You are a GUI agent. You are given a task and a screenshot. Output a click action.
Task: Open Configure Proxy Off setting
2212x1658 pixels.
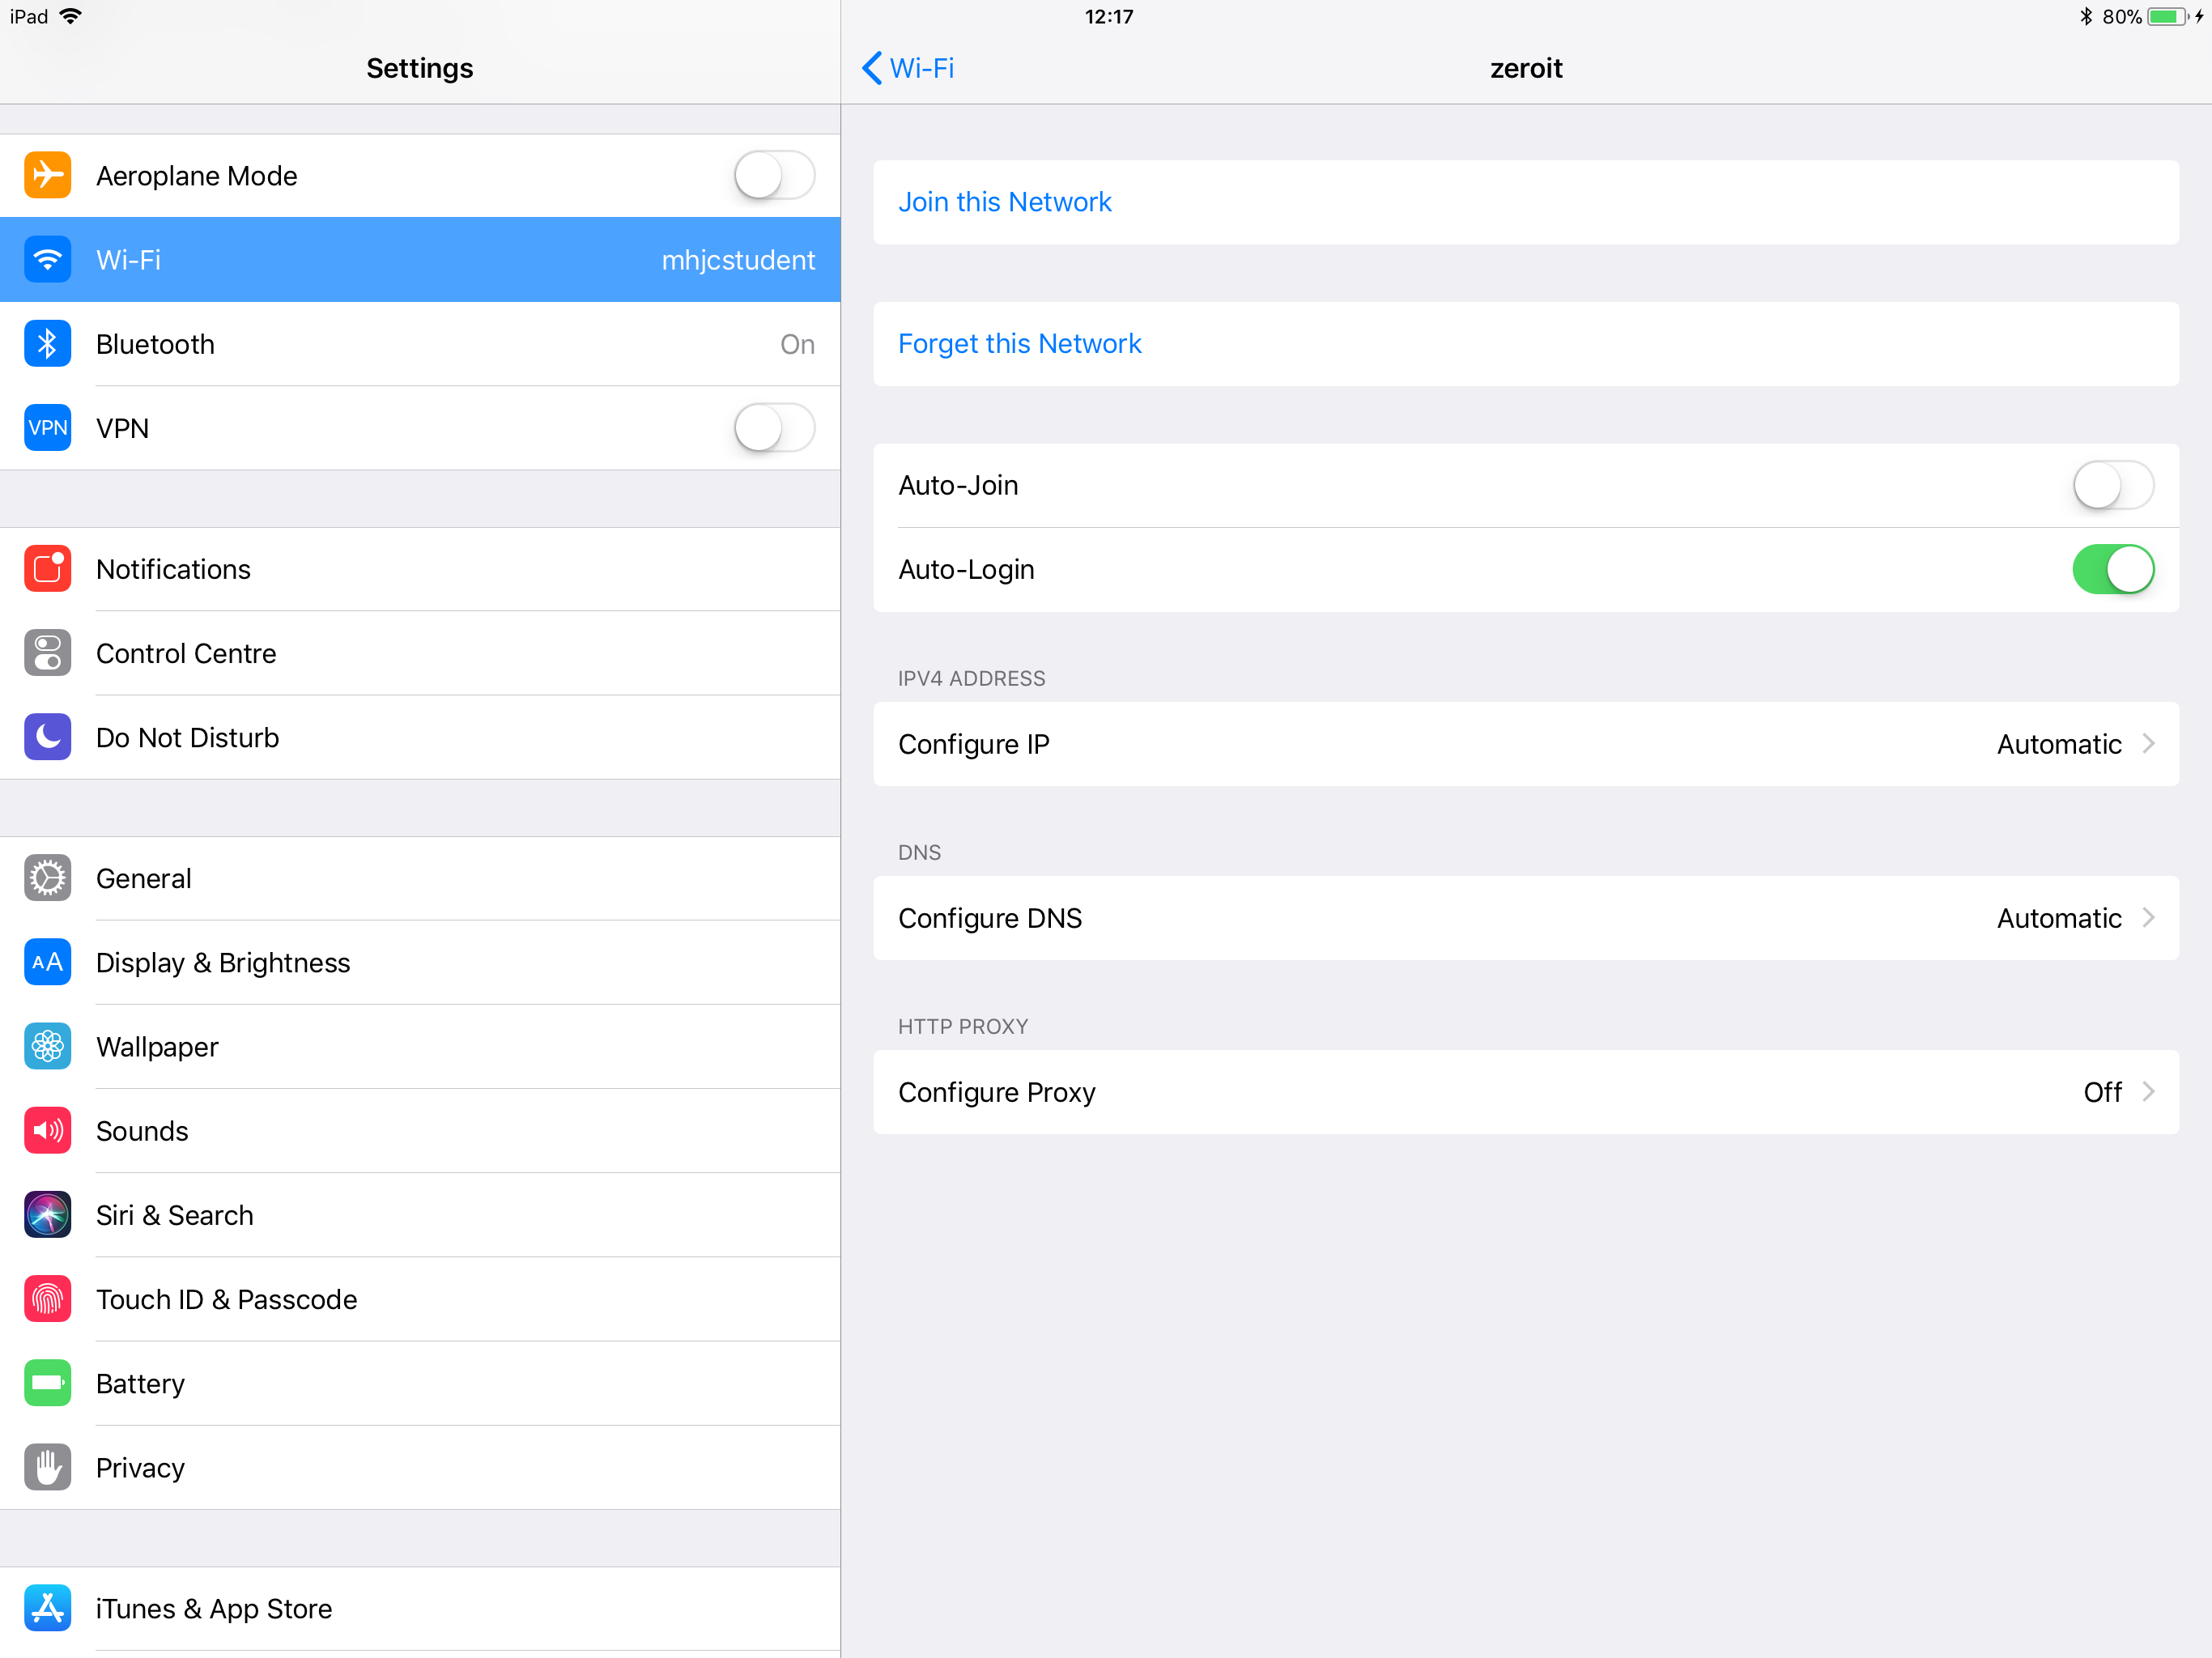[x=1525, y=1092]
